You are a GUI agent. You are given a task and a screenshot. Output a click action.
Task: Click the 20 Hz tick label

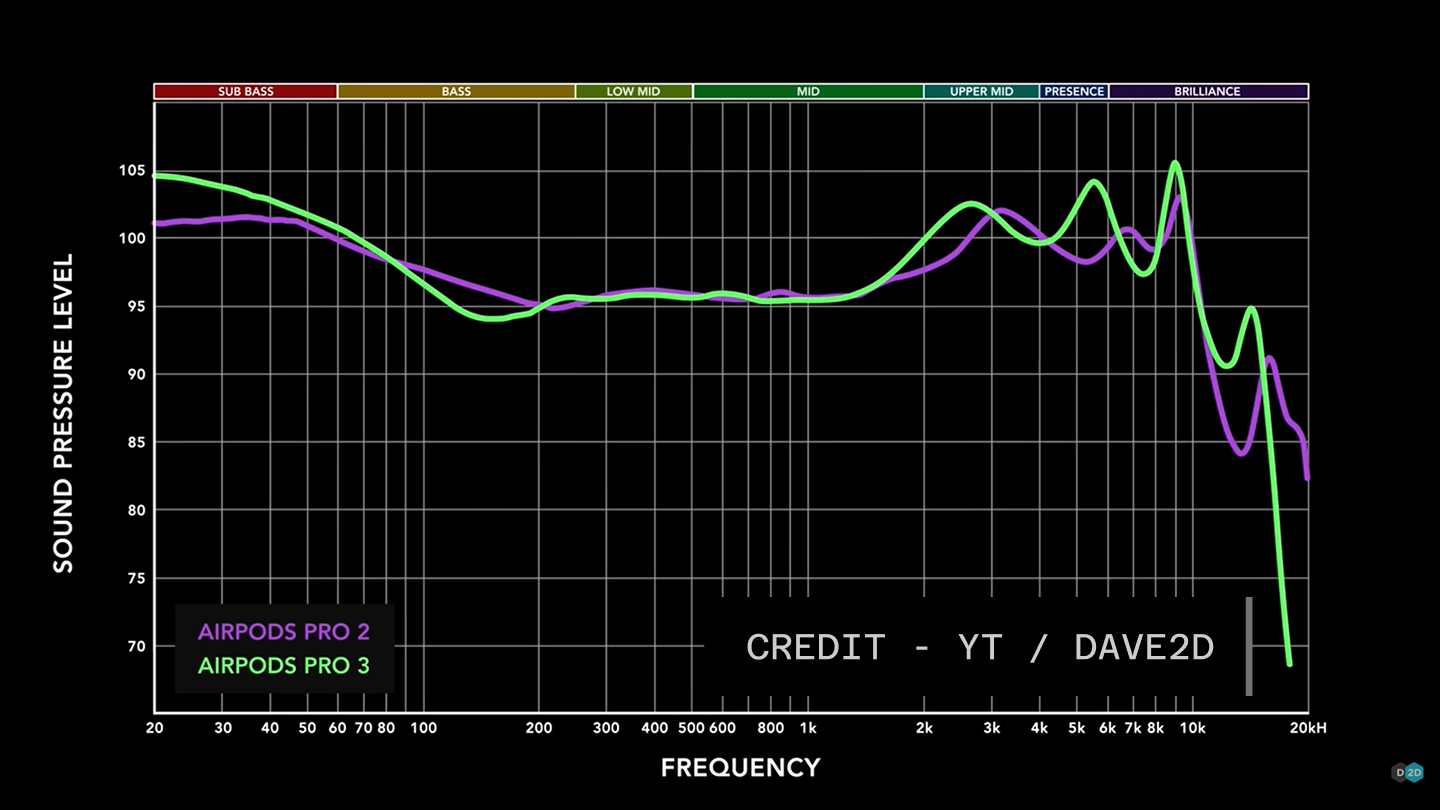coord(155,729)
